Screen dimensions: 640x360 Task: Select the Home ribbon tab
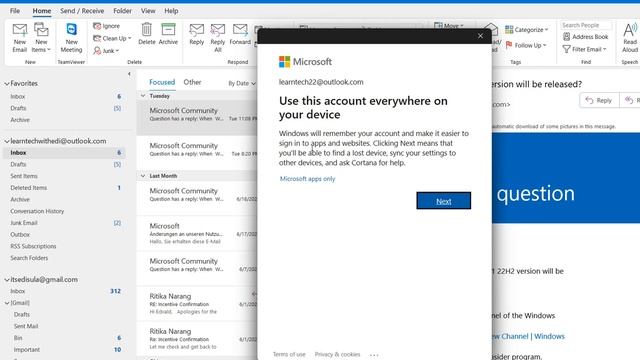point(42,11)
